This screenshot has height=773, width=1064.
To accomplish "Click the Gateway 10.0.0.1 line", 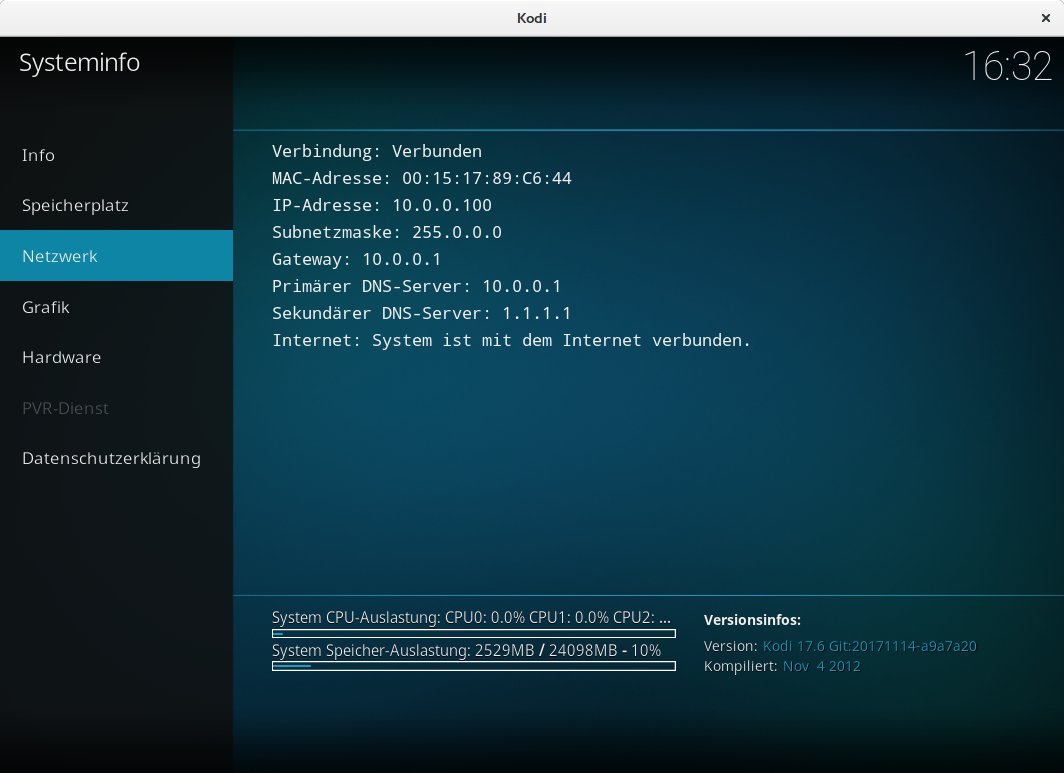I will pyautogui.click(x=356, y=259).
